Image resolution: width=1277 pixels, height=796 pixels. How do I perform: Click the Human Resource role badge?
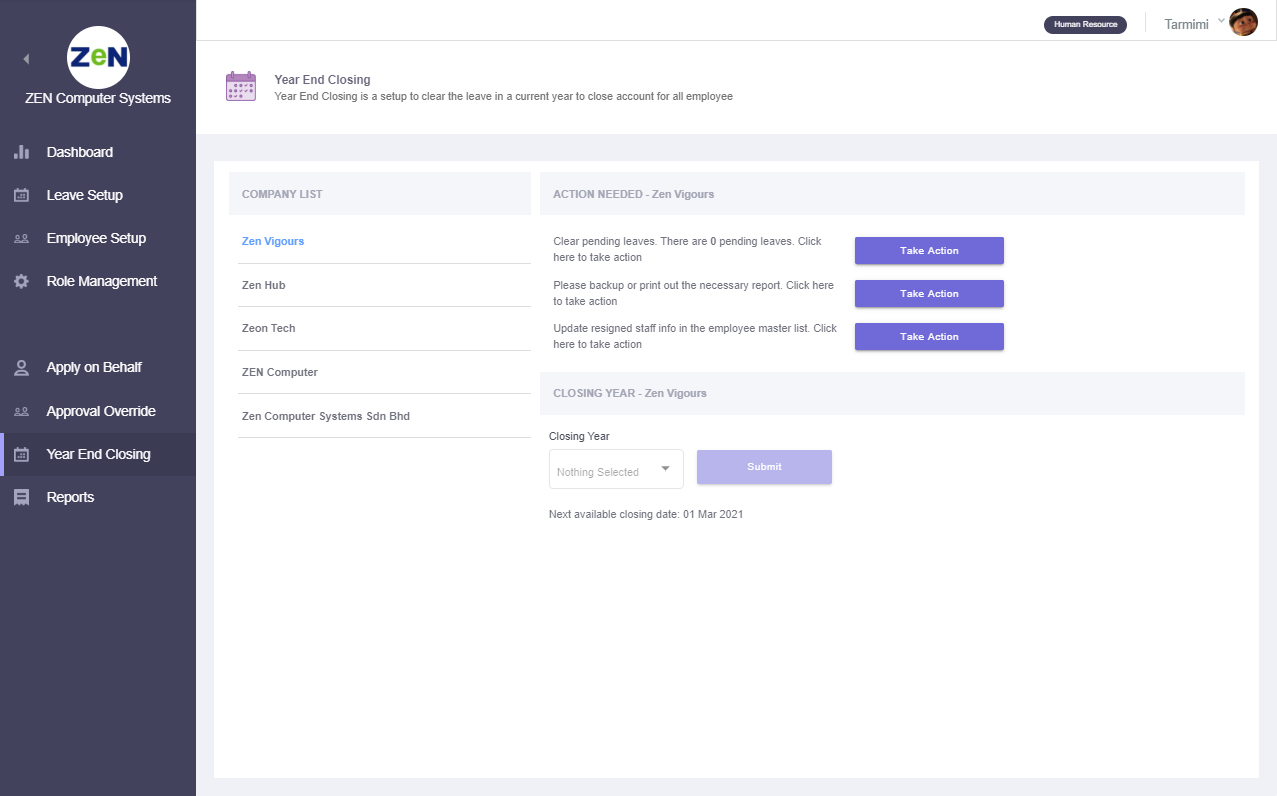pyautogui.click(x=1085, y=24)
